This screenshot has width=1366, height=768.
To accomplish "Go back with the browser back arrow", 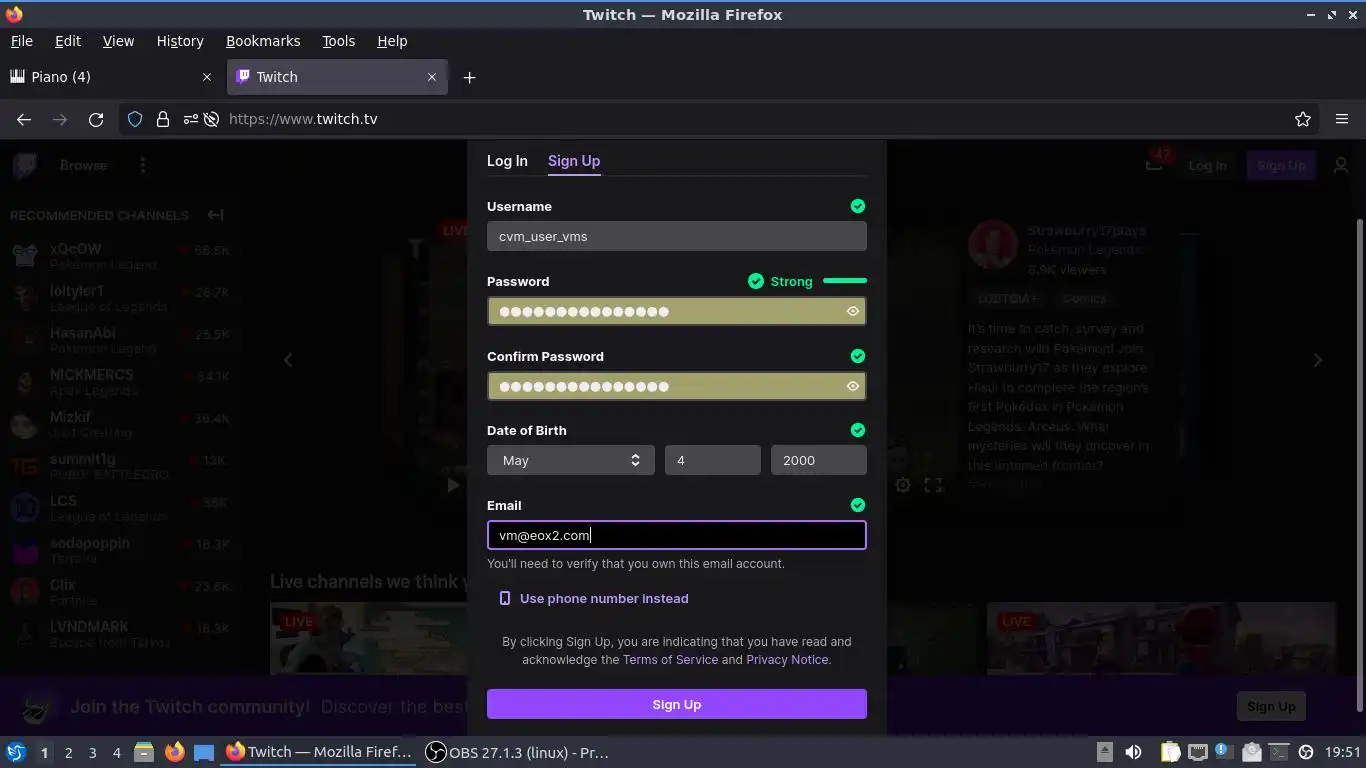I will point(24,119).
